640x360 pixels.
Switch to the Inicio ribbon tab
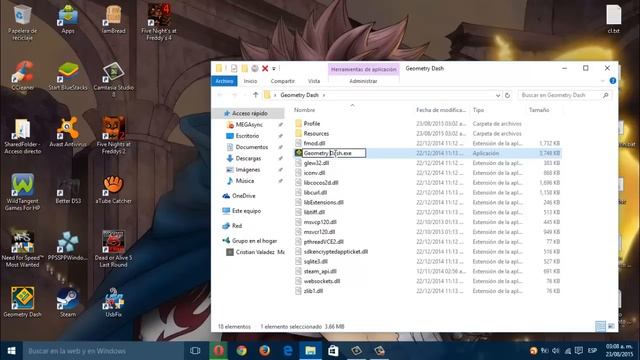(x=250, y=81)
